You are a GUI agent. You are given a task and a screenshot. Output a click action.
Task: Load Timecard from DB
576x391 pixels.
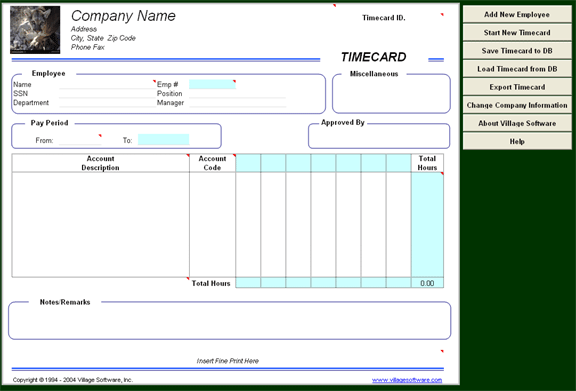click(x=517, y=69)
